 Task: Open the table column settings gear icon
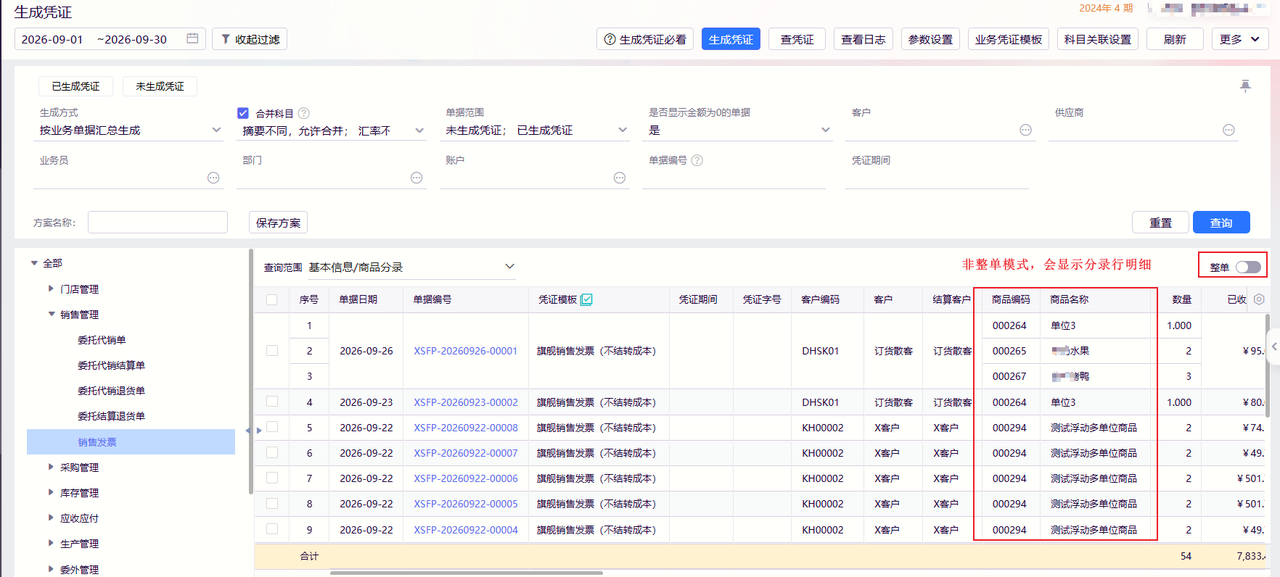1259,299
